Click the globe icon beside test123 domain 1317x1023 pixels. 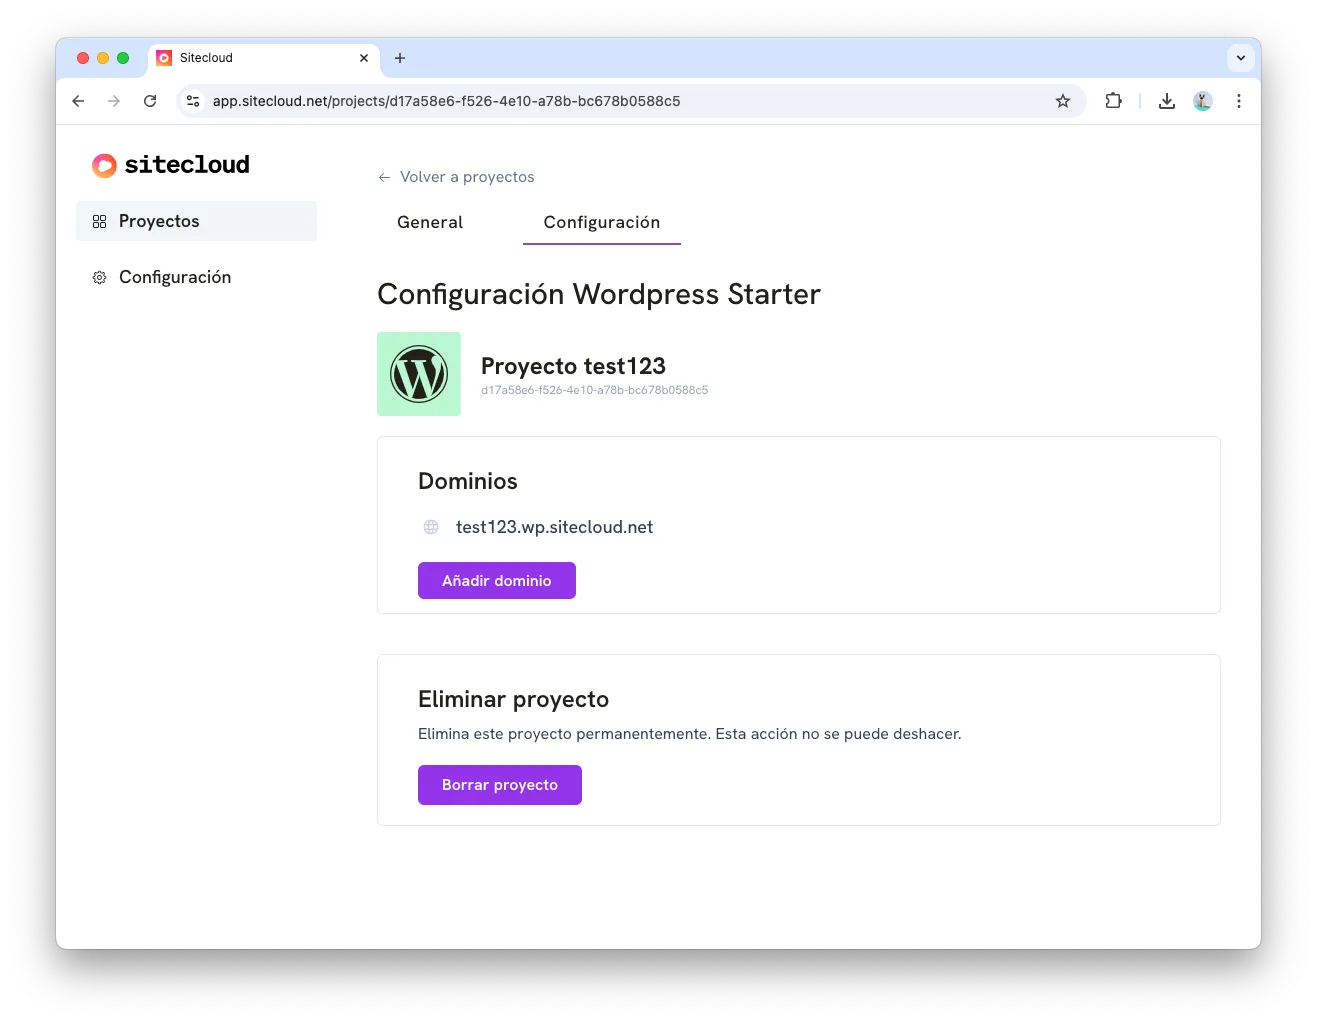[x=431, y=527]
